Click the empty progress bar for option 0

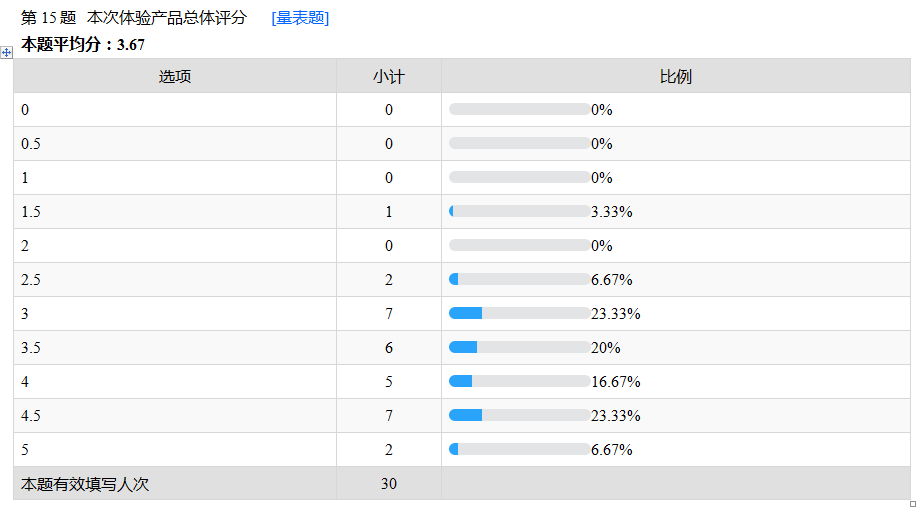[519, 110]
